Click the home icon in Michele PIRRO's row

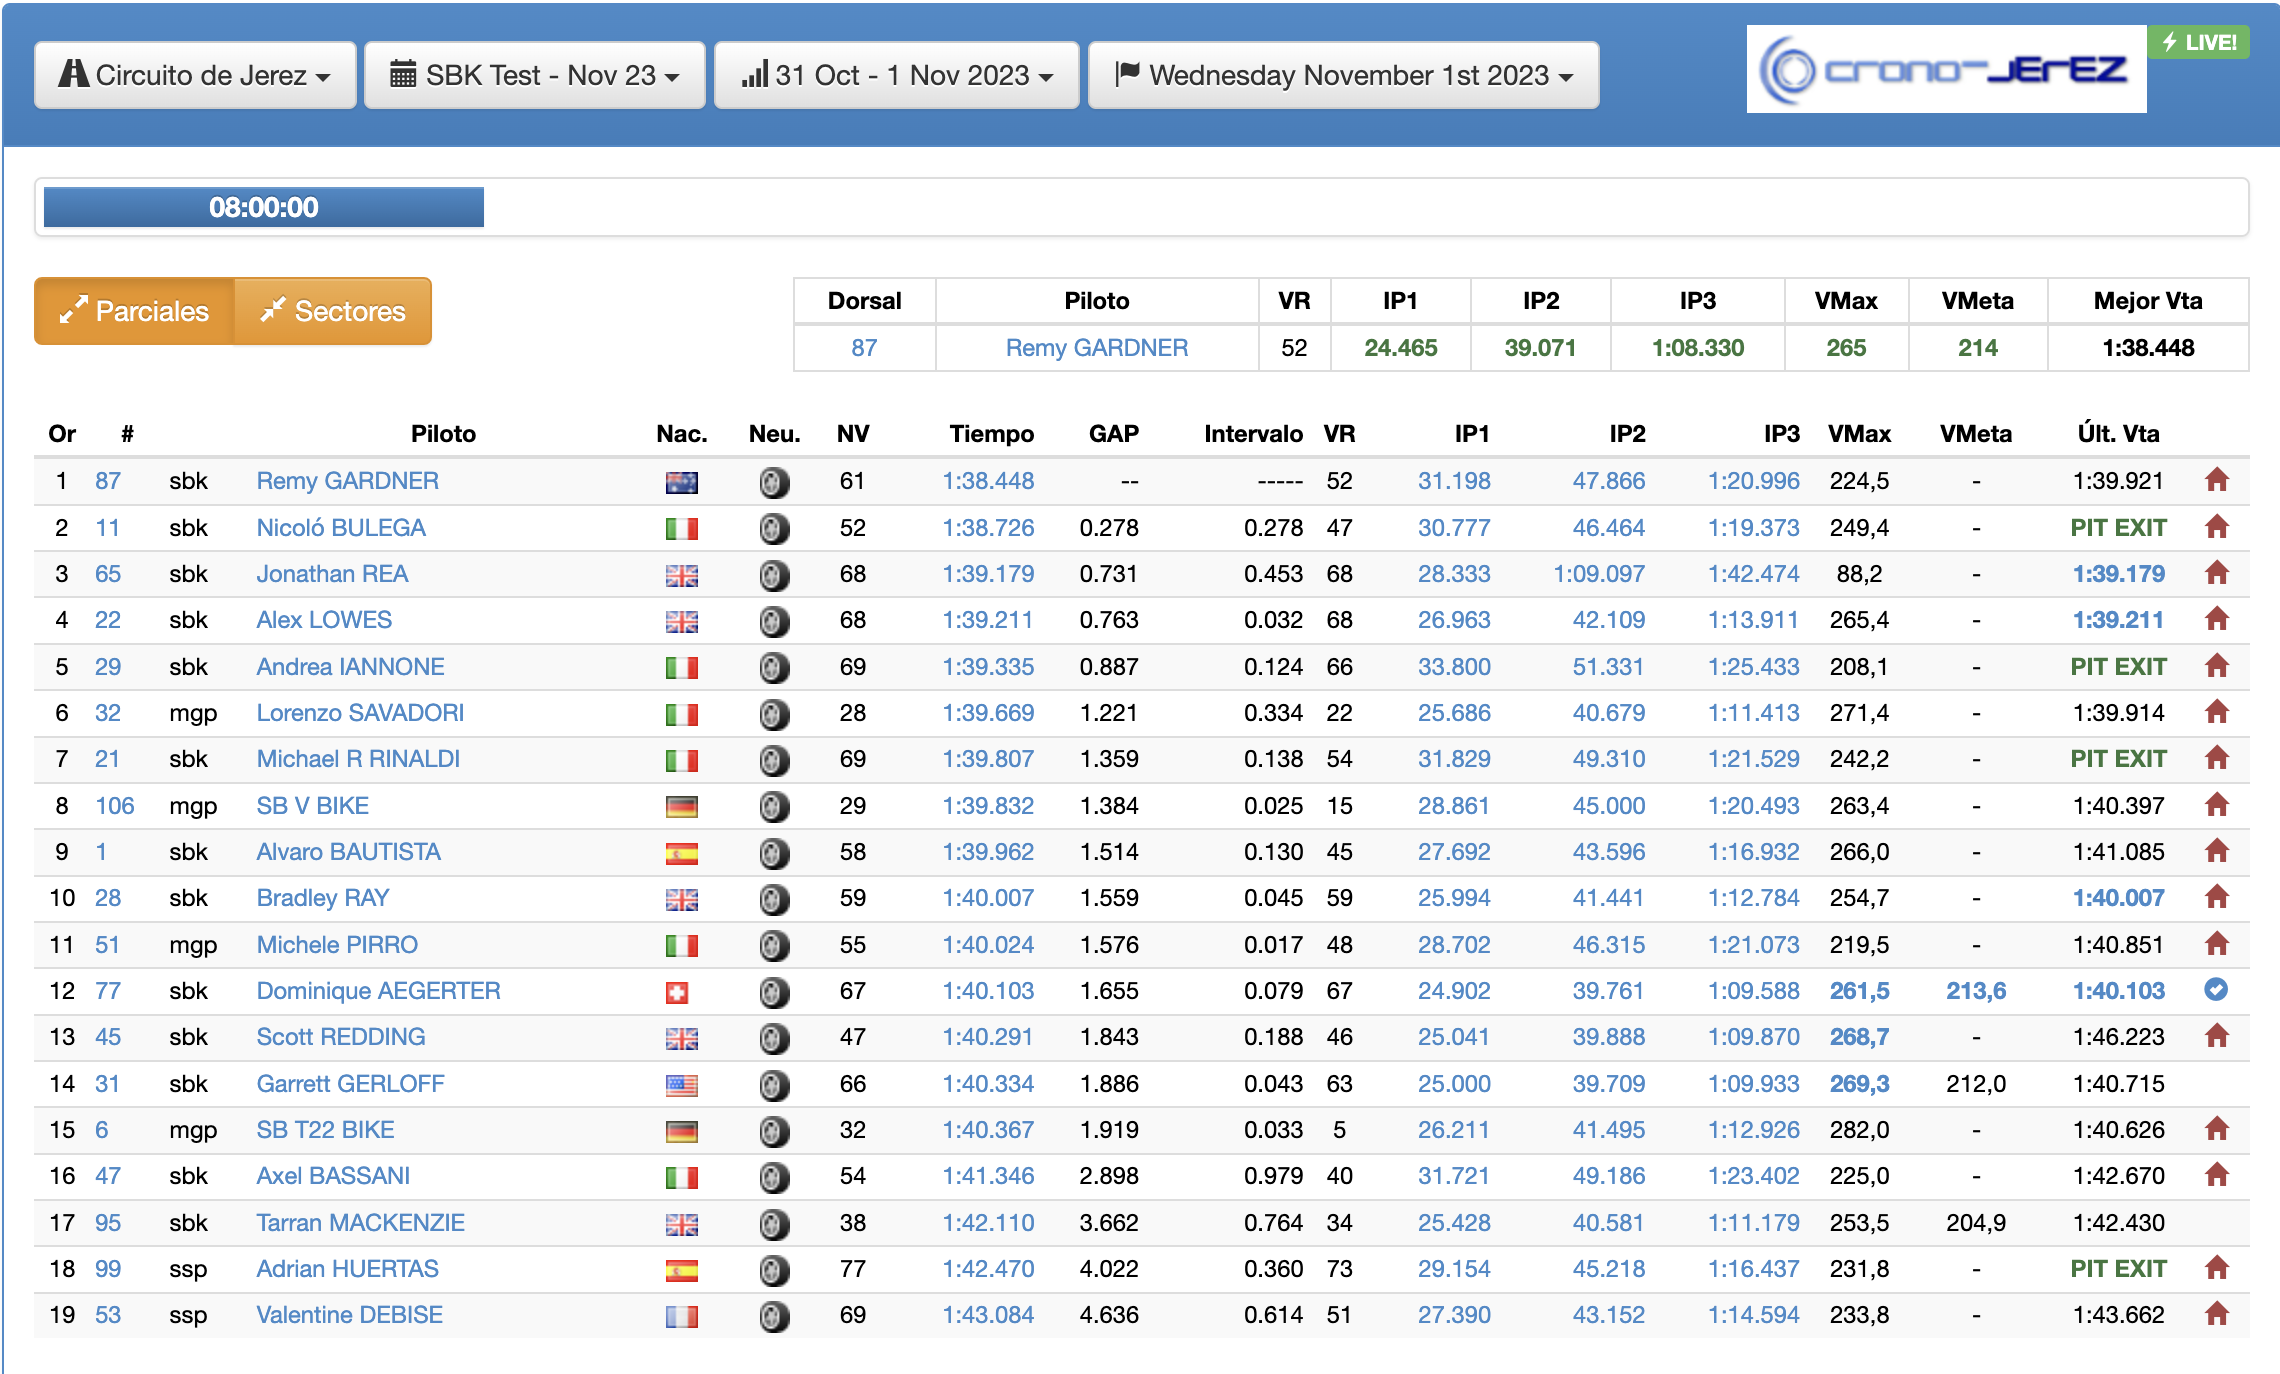pos(2217,943)
